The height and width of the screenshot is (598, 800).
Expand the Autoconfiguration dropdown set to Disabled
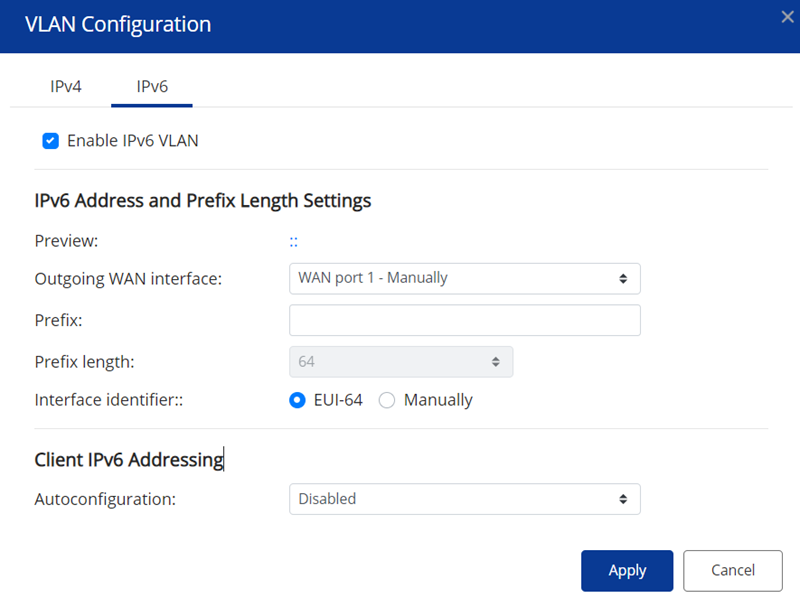[464, 499]
